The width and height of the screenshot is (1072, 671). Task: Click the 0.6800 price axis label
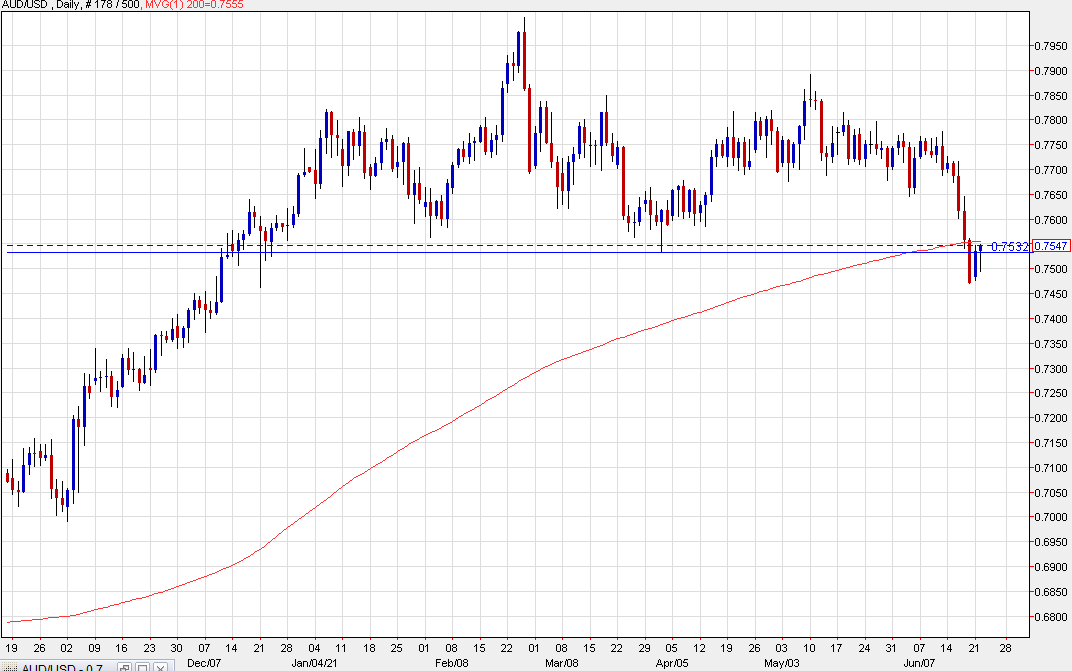pos(1050,617)
